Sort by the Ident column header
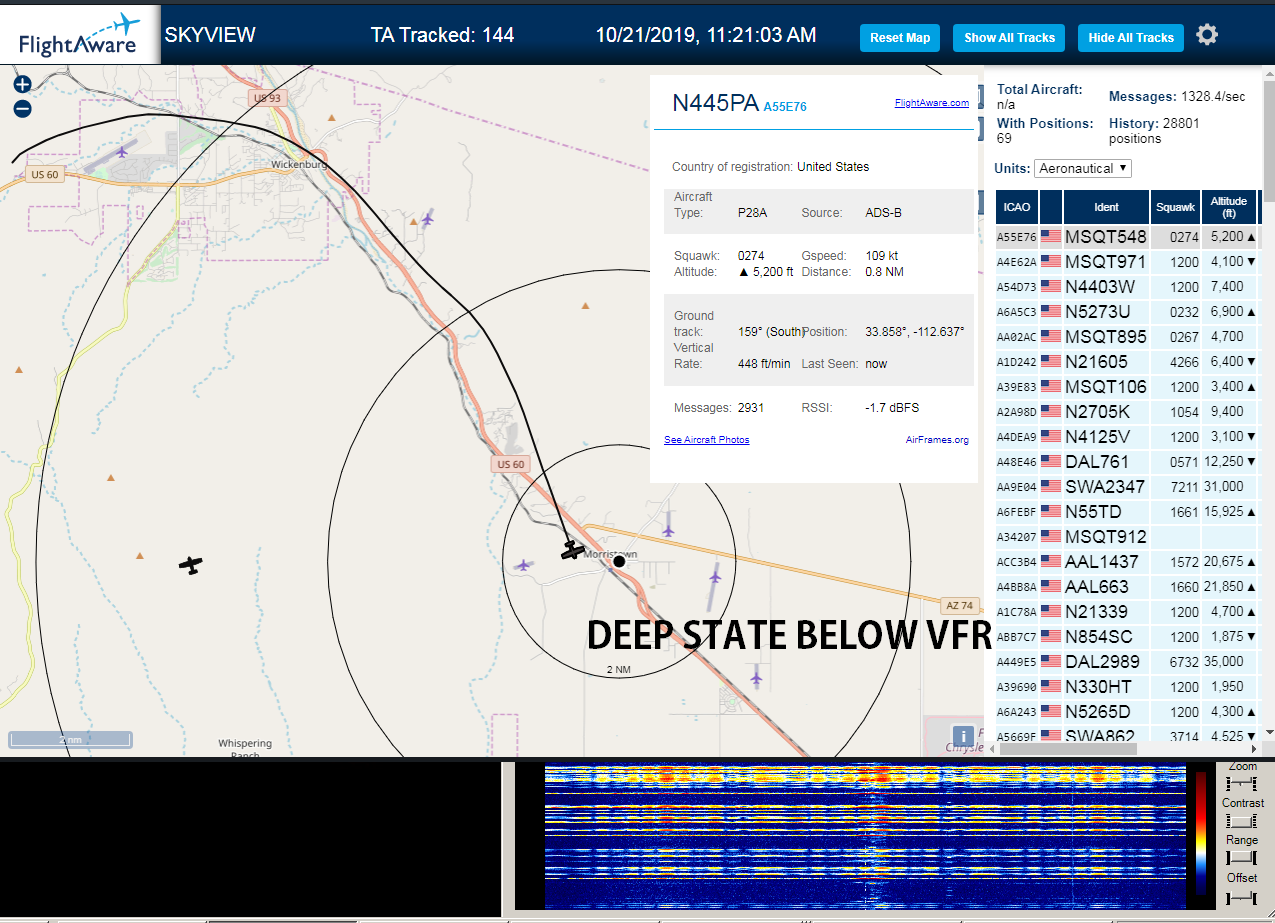1275x923 pixels. (x=1106, y=207)
